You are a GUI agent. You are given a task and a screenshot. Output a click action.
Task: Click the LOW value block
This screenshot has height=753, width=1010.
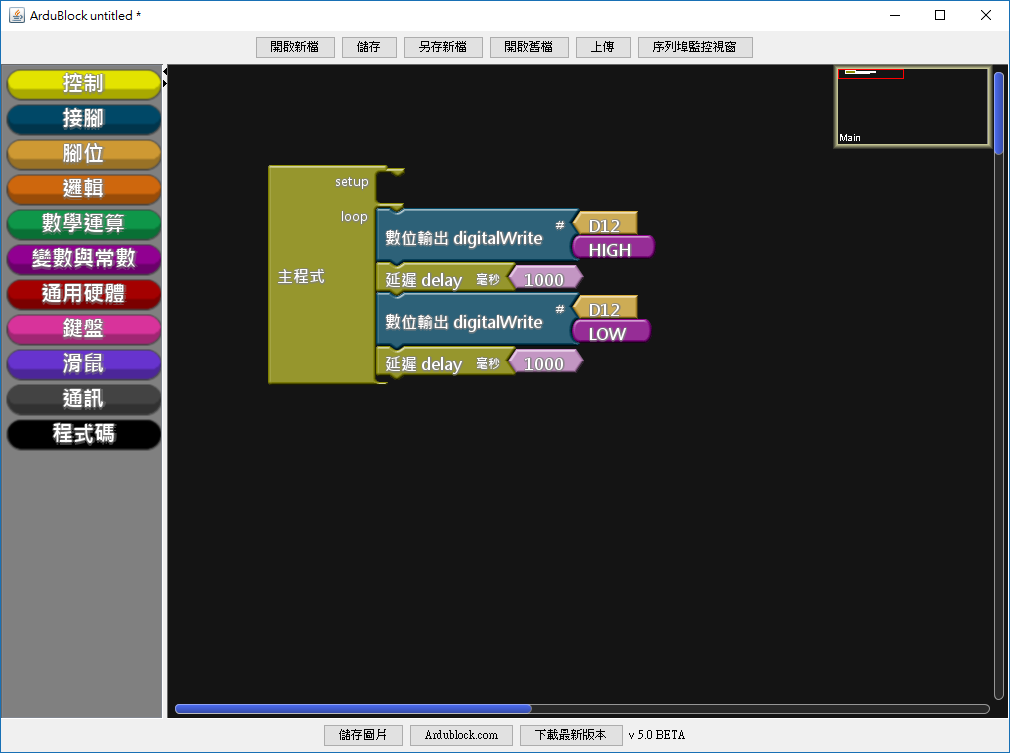click(x=611, y=332)
